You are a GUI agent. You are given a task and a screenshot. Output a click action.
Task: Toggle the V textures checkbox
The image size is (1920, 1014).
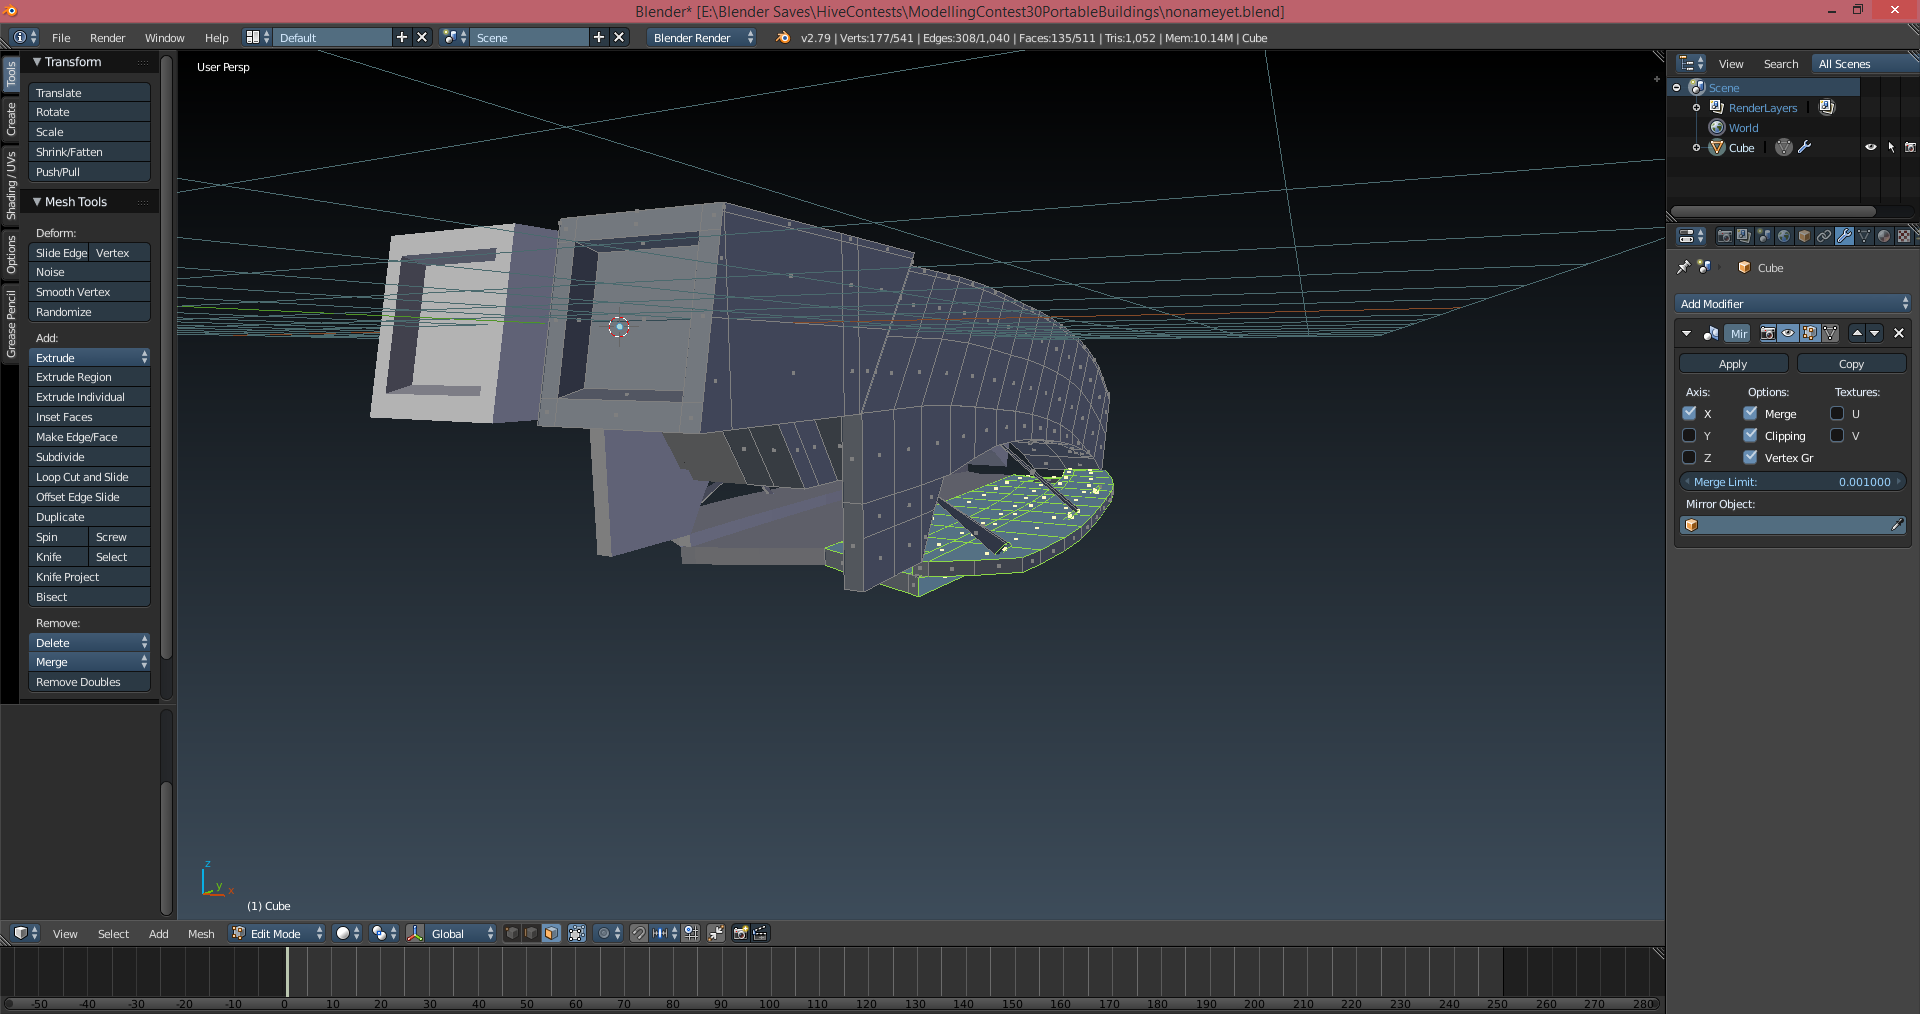click(1837, 435)
